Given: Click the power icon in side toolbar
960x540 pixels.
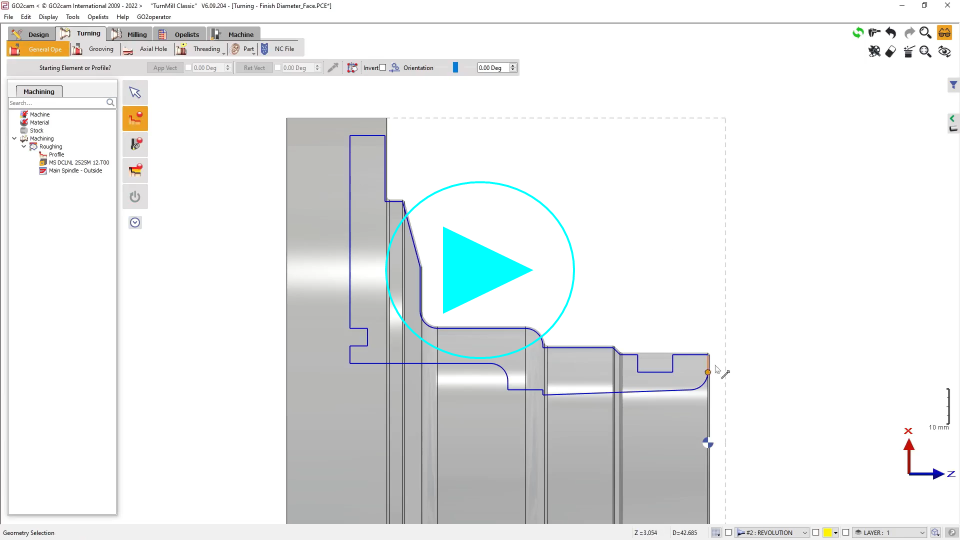Looking at the screenshot, I should 135,197.
